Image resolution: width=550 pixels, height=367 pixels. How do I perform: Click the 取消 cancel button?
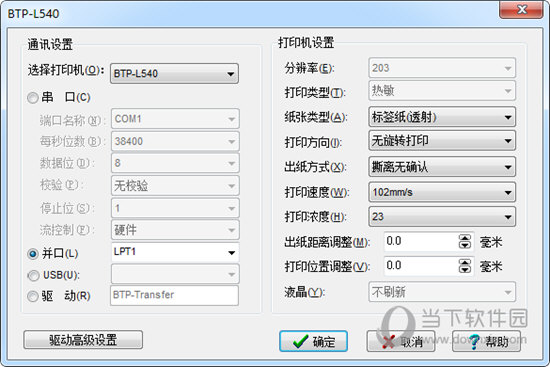click(401, 341)
